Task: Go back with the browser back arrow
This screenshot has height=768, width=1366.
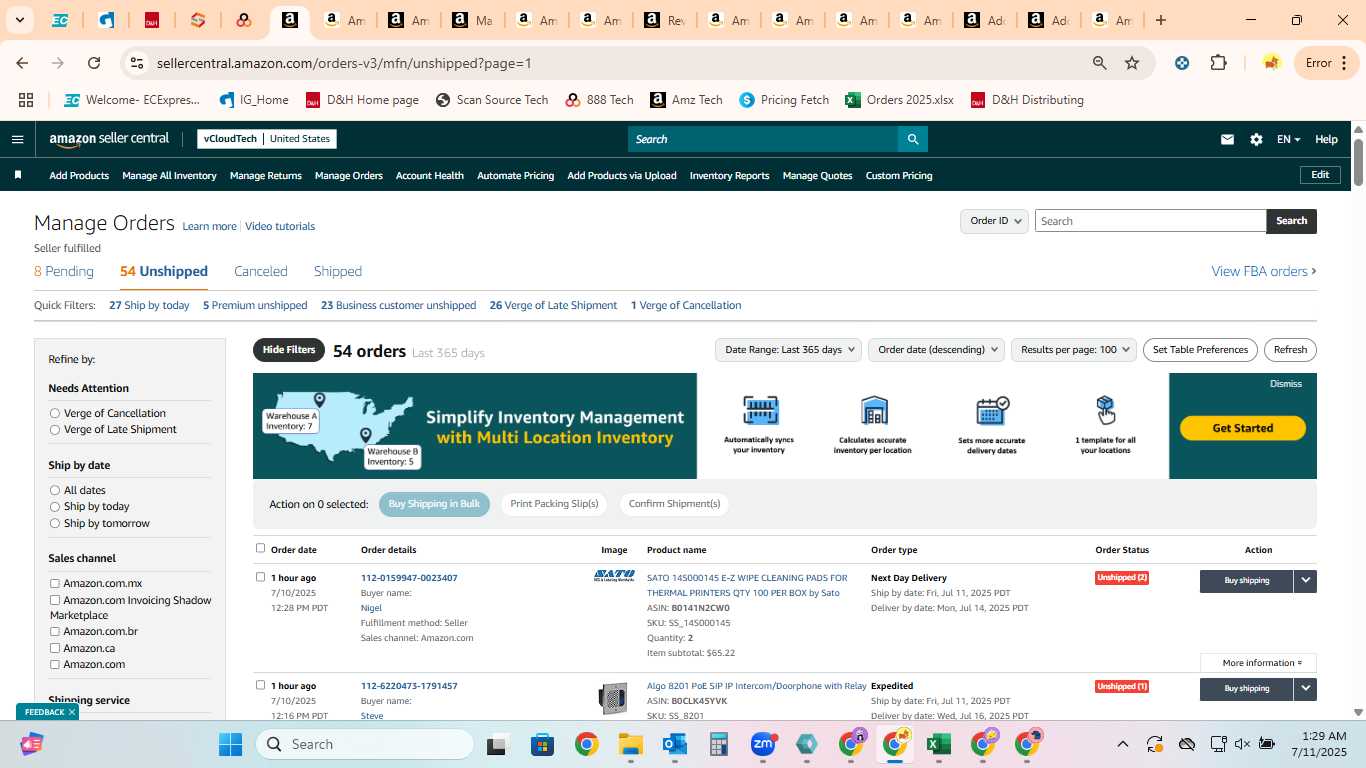Action: pyautogui.click(x=22, y=63)
